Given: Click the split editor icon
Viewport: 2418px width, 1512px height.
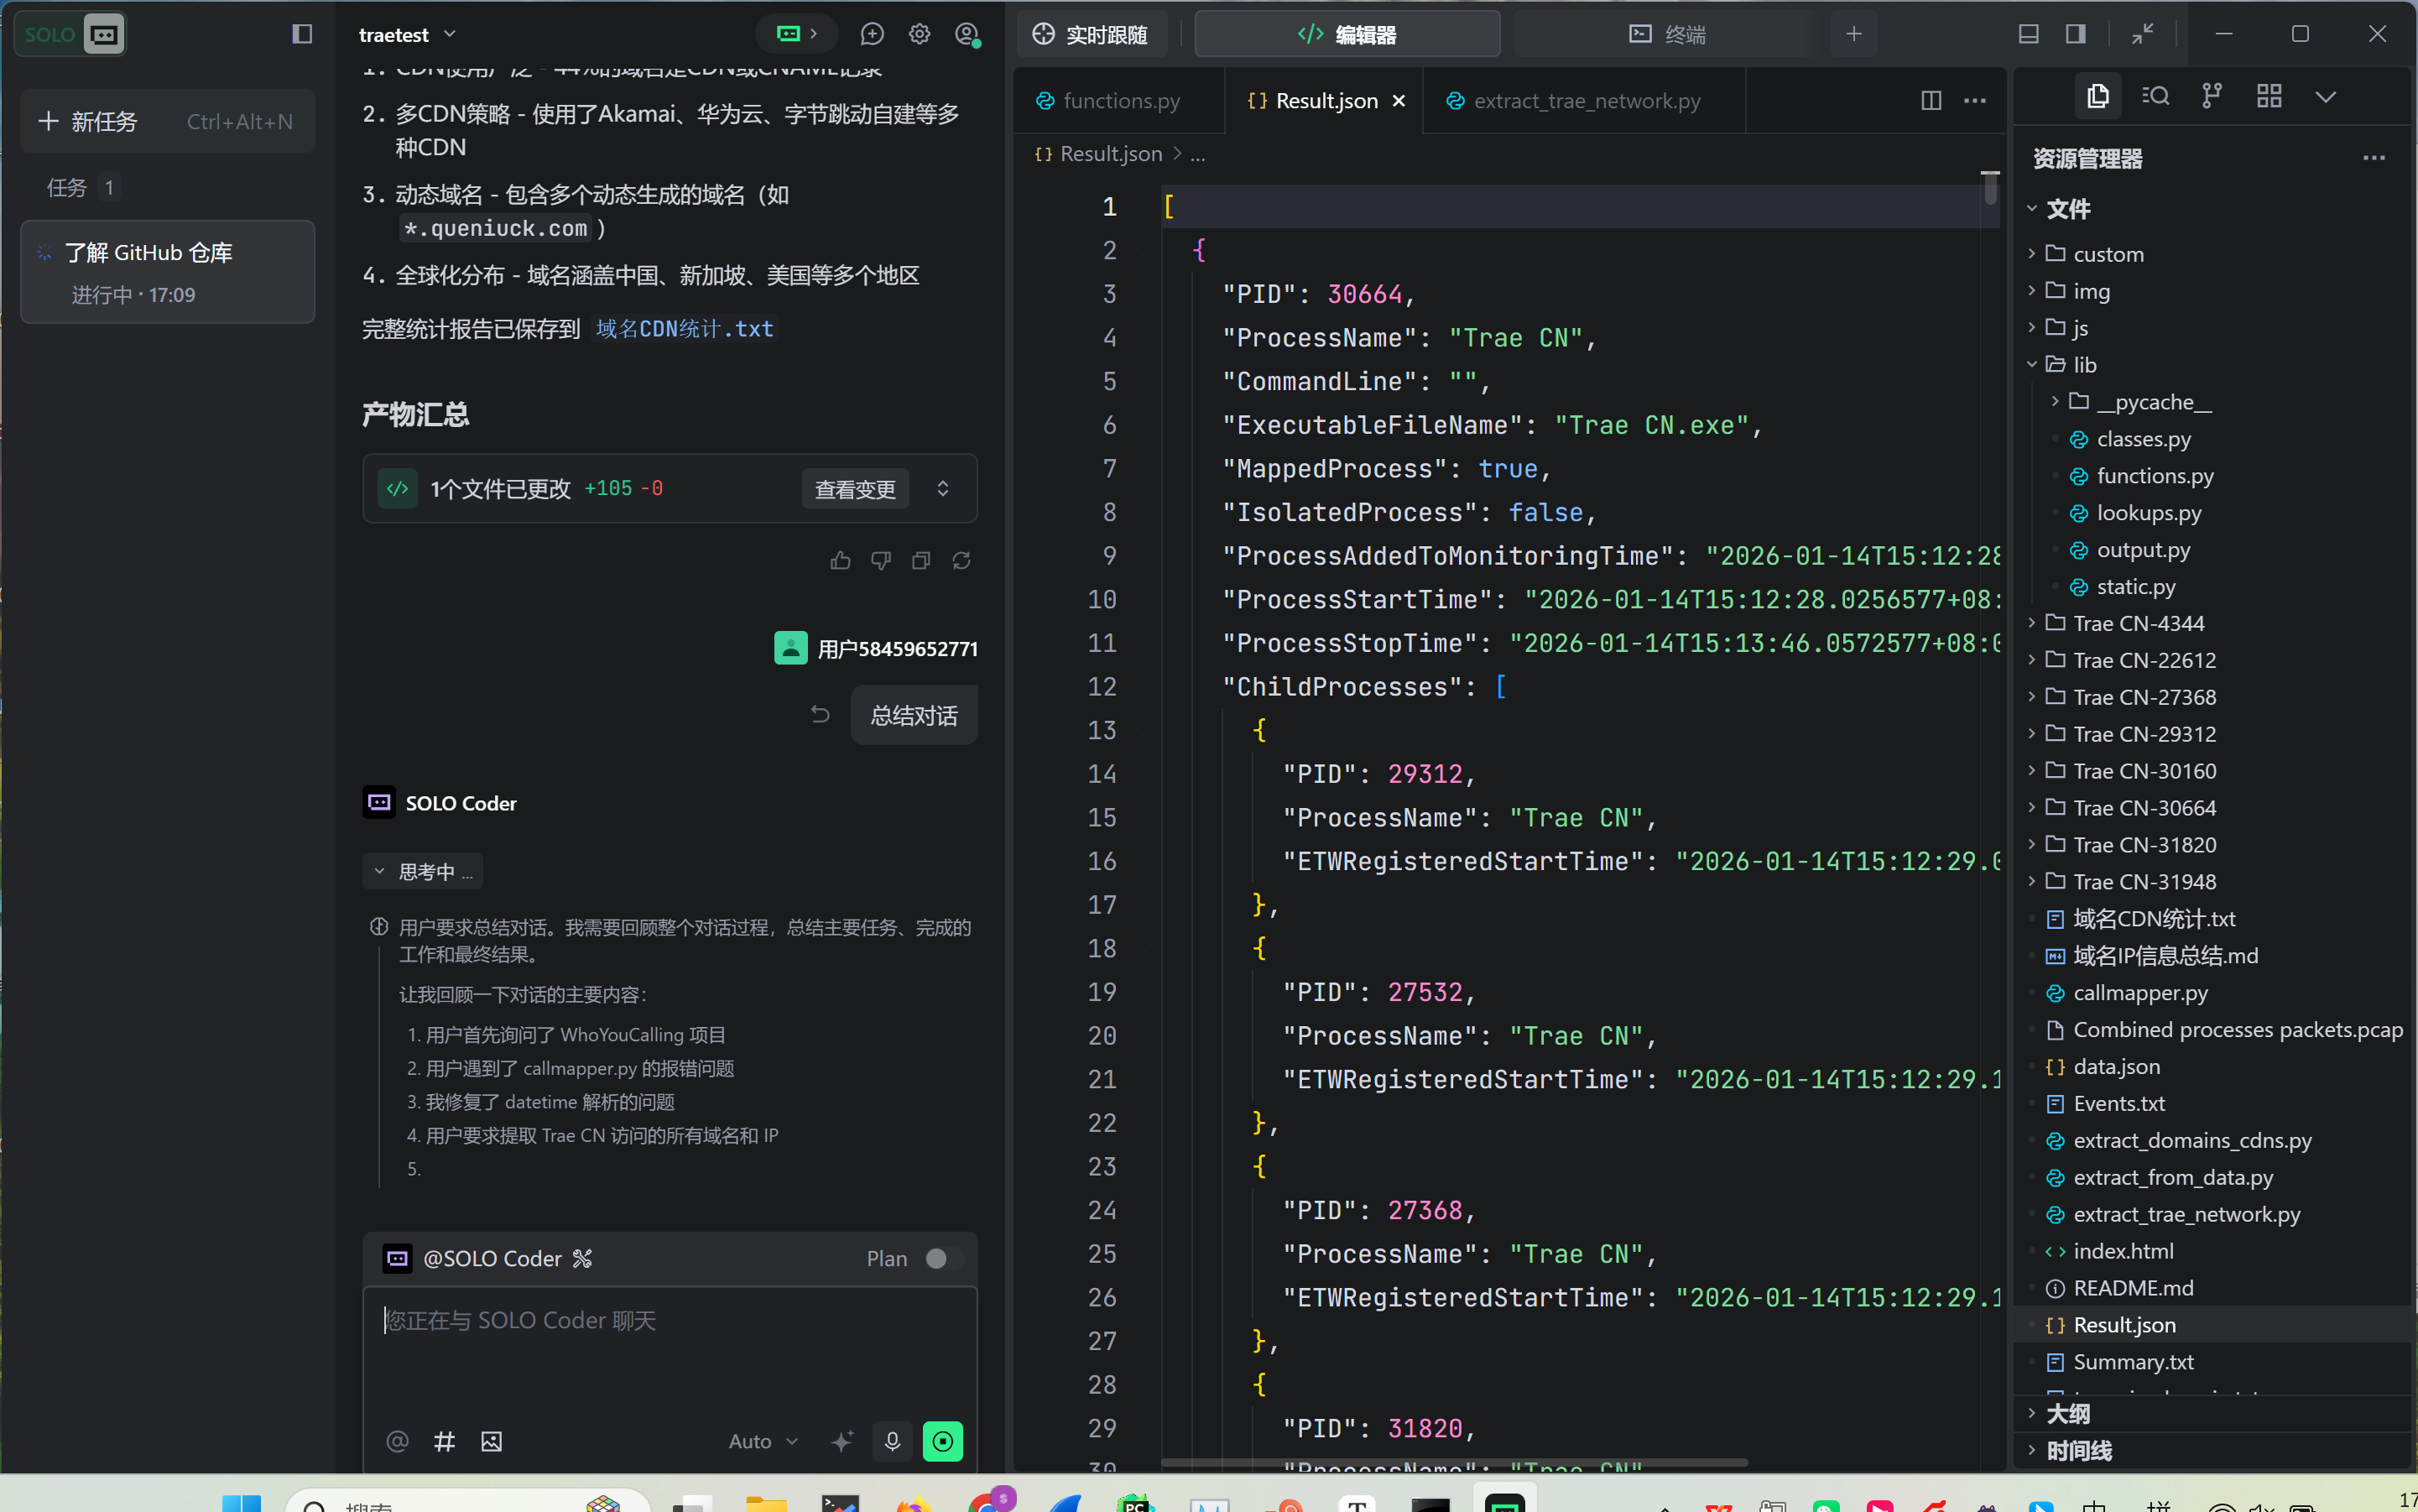Looking at the screenshot, I should (x=1931, y=100).
